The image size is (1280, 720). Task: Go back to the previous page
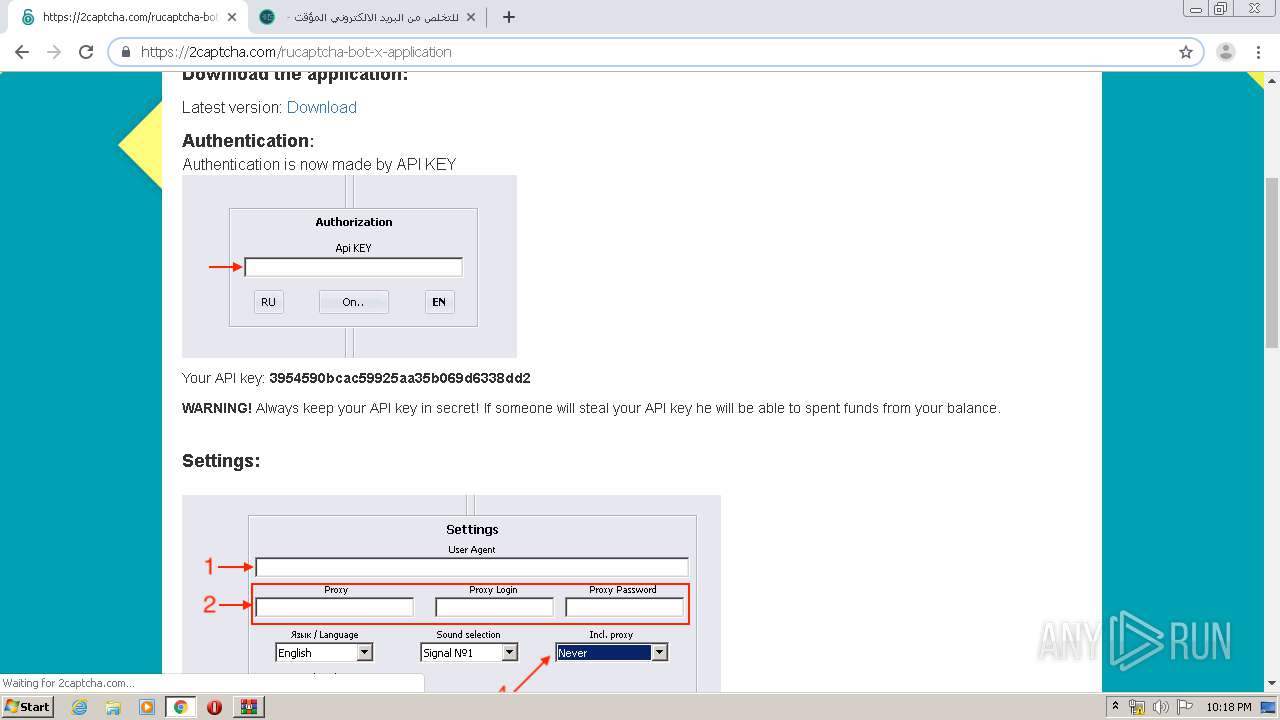pyautogui.click(x=22, y=52)
